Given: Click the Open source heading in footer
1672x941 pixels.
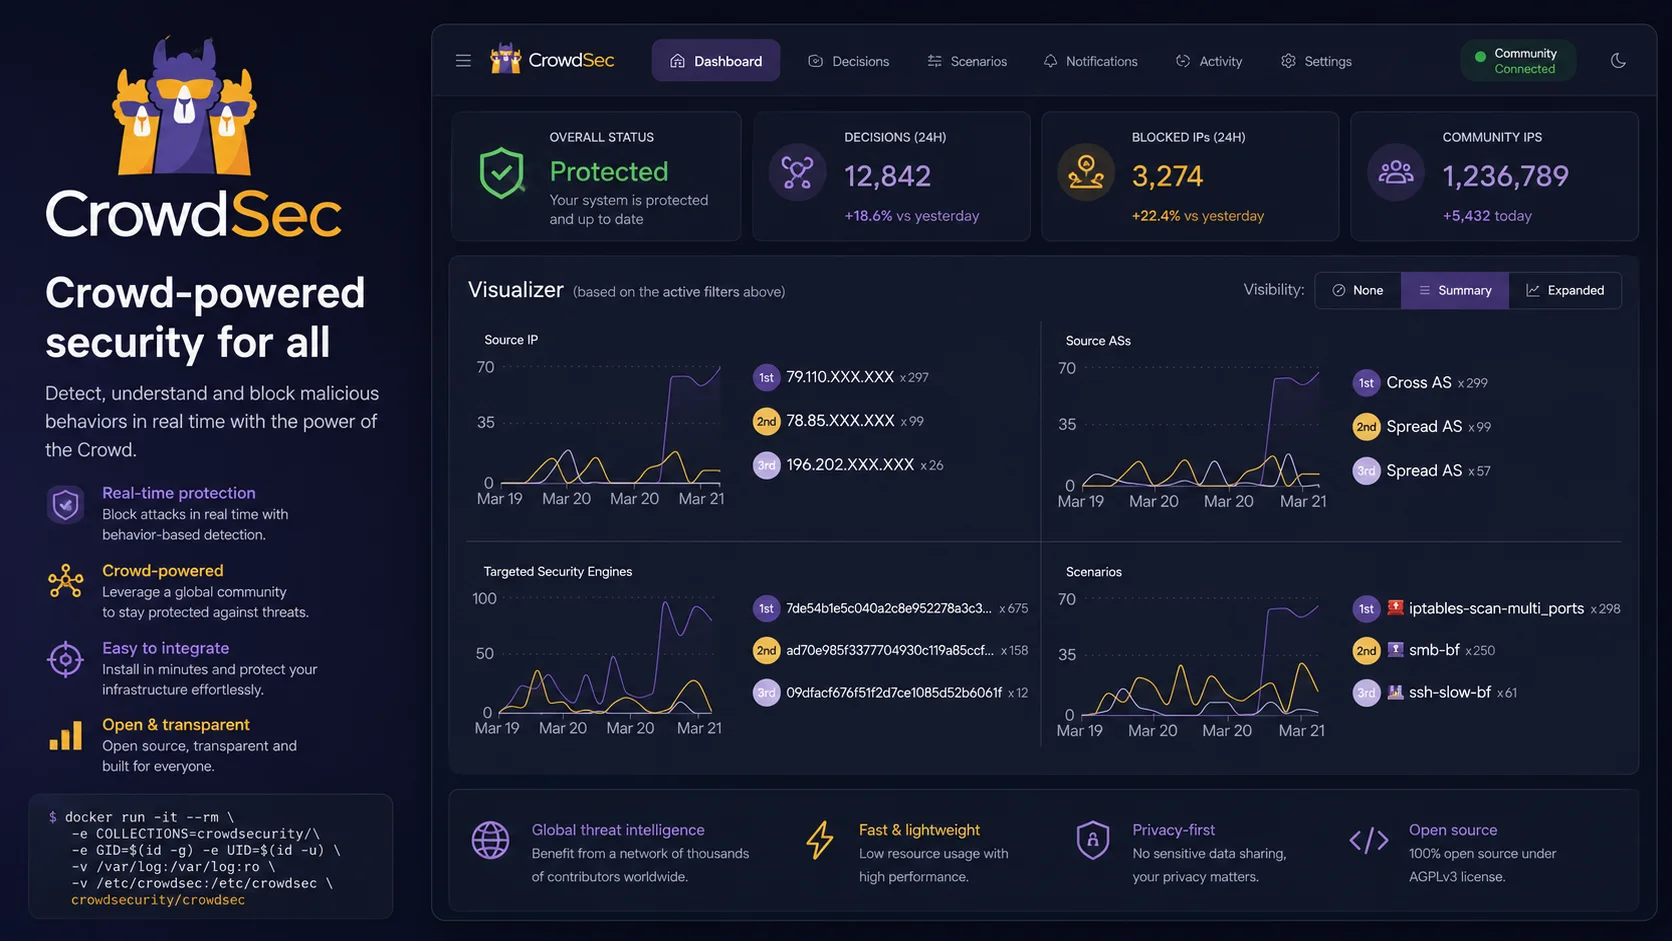Looking at the screenshot, I should (1453, 830).
